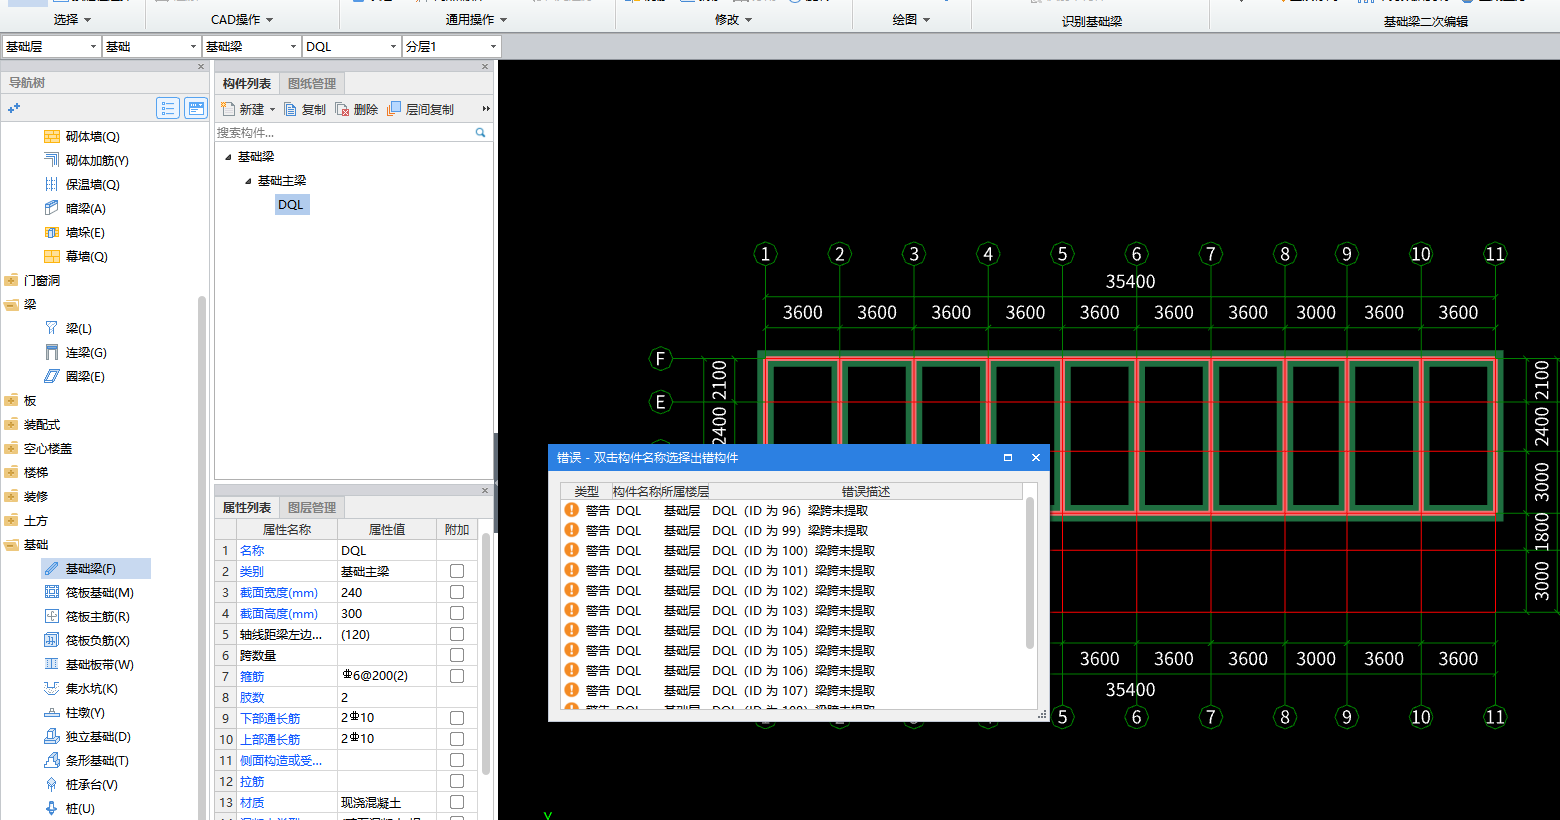Toggle 附加 checkbox for 截面高度 row
This screenshot has width=1560, height=820.
pyautogui.click(x=457, y=613)
